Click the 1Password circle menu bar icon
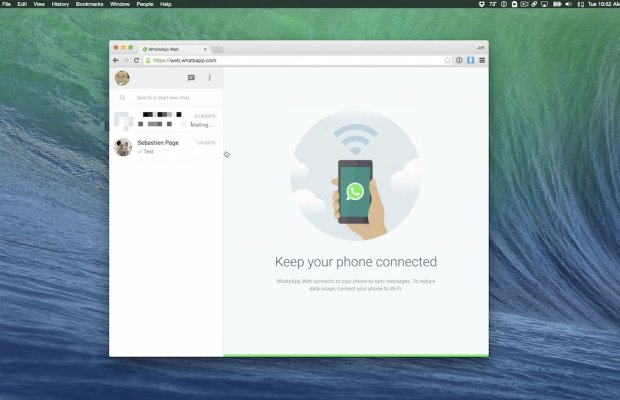The height and width of the screenshot is (400, 620). click(504, 4)
